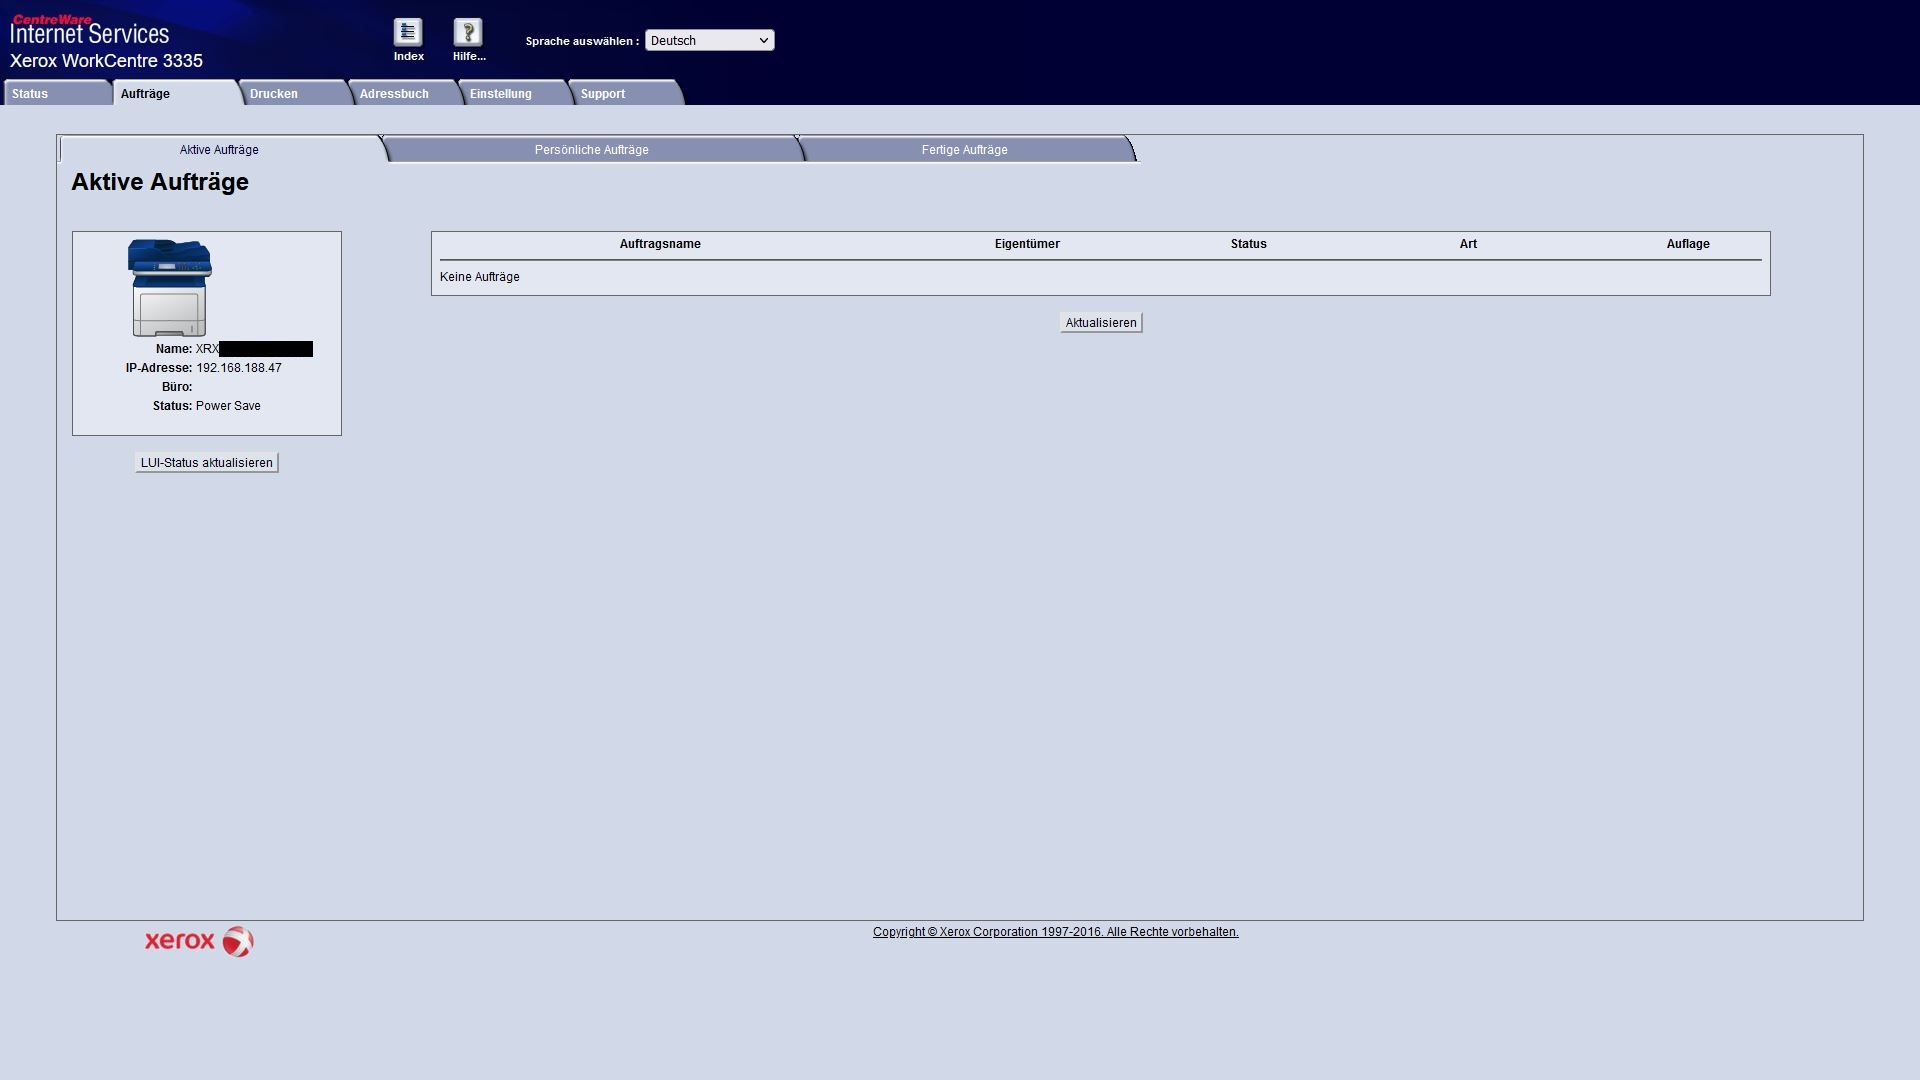Click the Xerox logo in footer
This screenshot has width=1920, height=1080.
199,941
